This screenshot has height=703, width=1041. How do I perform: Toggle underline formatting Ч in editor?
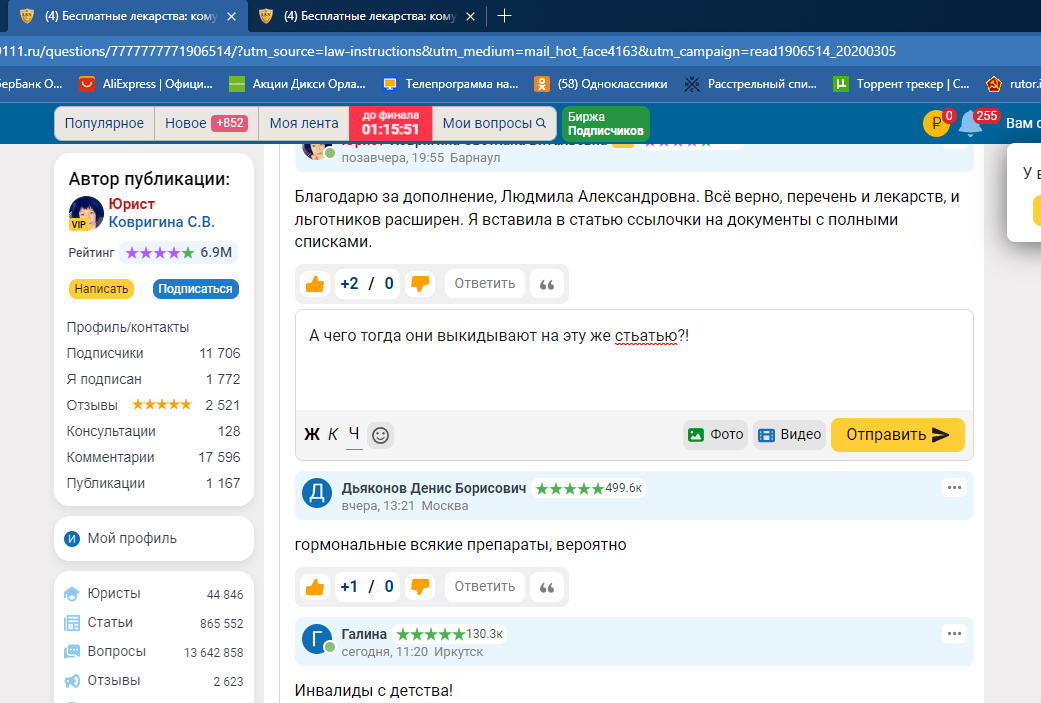pos(354,434)
